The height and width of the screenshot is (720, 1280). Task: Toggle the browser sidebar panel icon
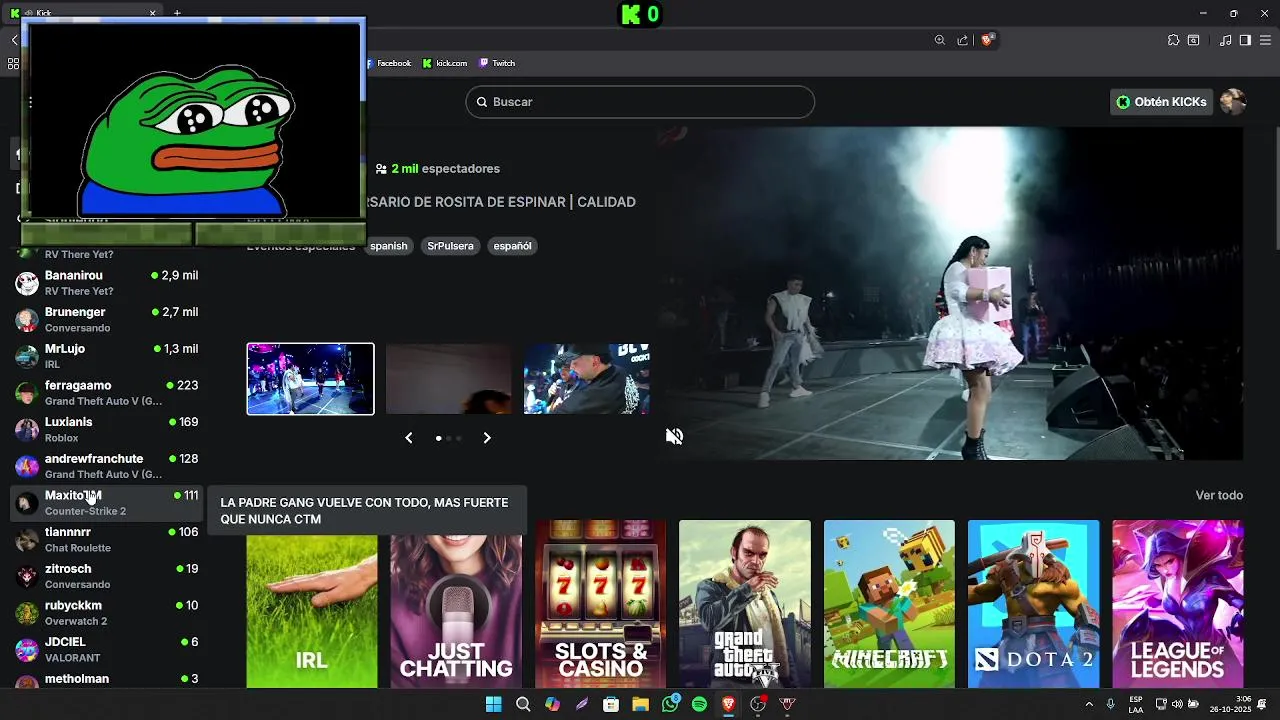(1245, 40)
